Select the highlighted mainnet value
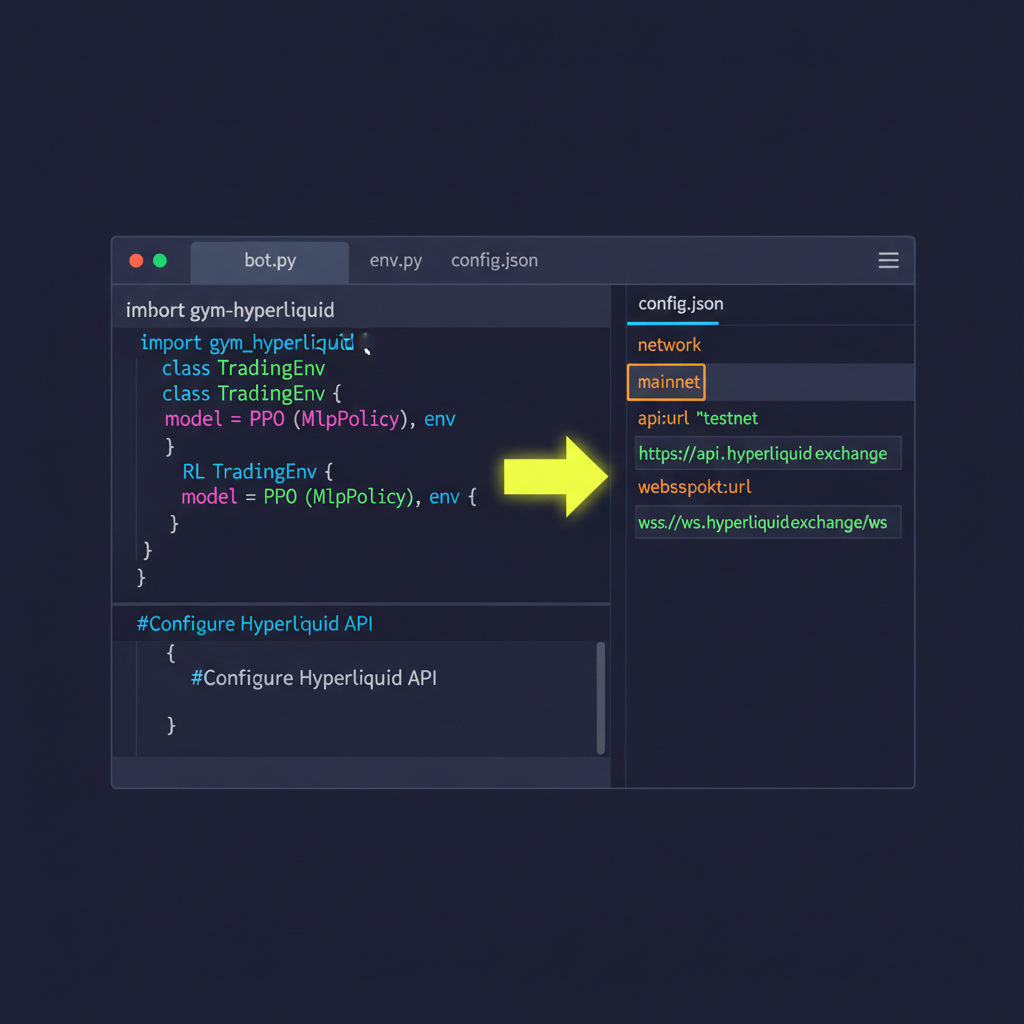The image size is (1024, 1024). pos(666,382)
